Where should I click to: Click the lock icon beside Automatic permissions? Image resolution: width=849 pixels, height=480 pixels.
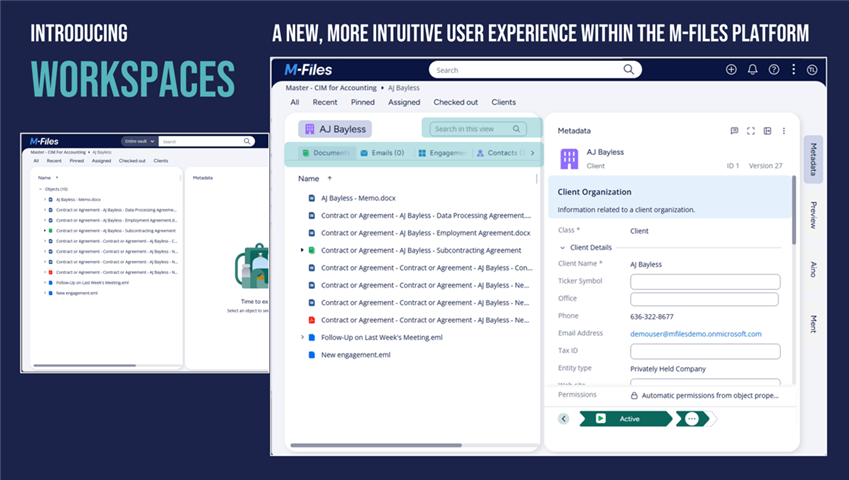(634, 396)
